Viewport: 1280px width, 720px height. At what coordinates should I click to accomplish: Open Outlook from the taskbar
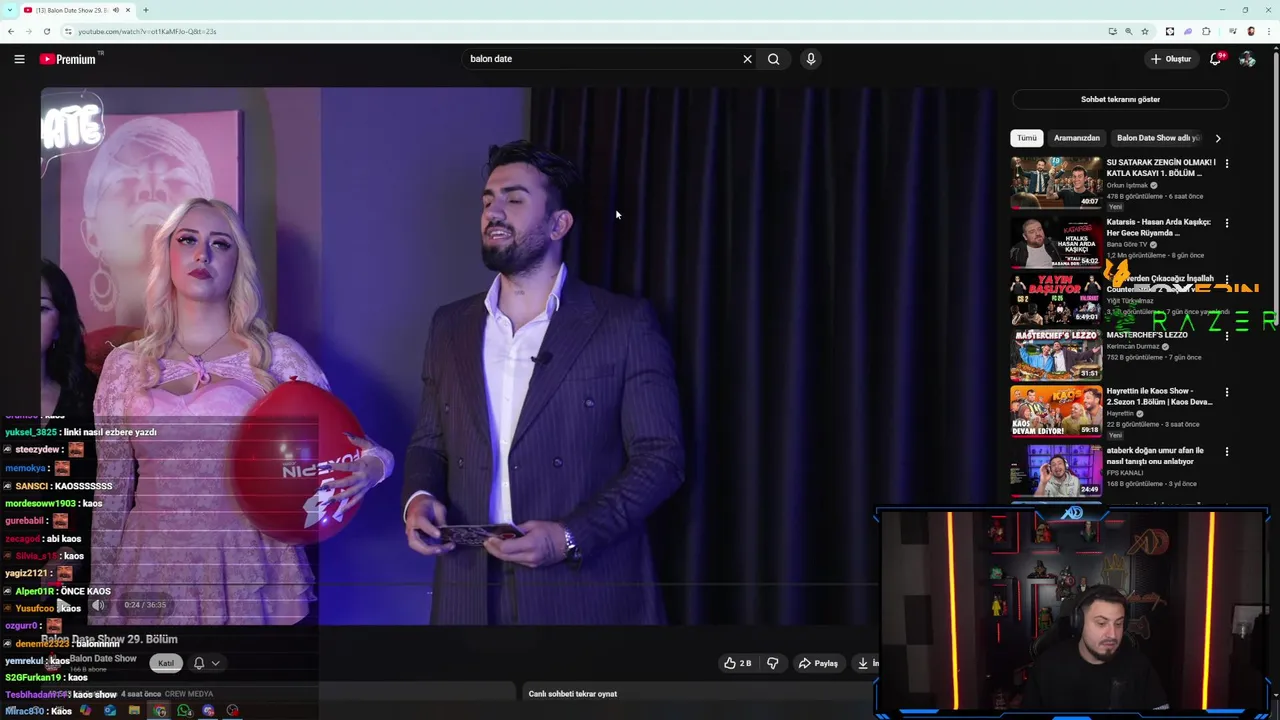coord(109,711)
